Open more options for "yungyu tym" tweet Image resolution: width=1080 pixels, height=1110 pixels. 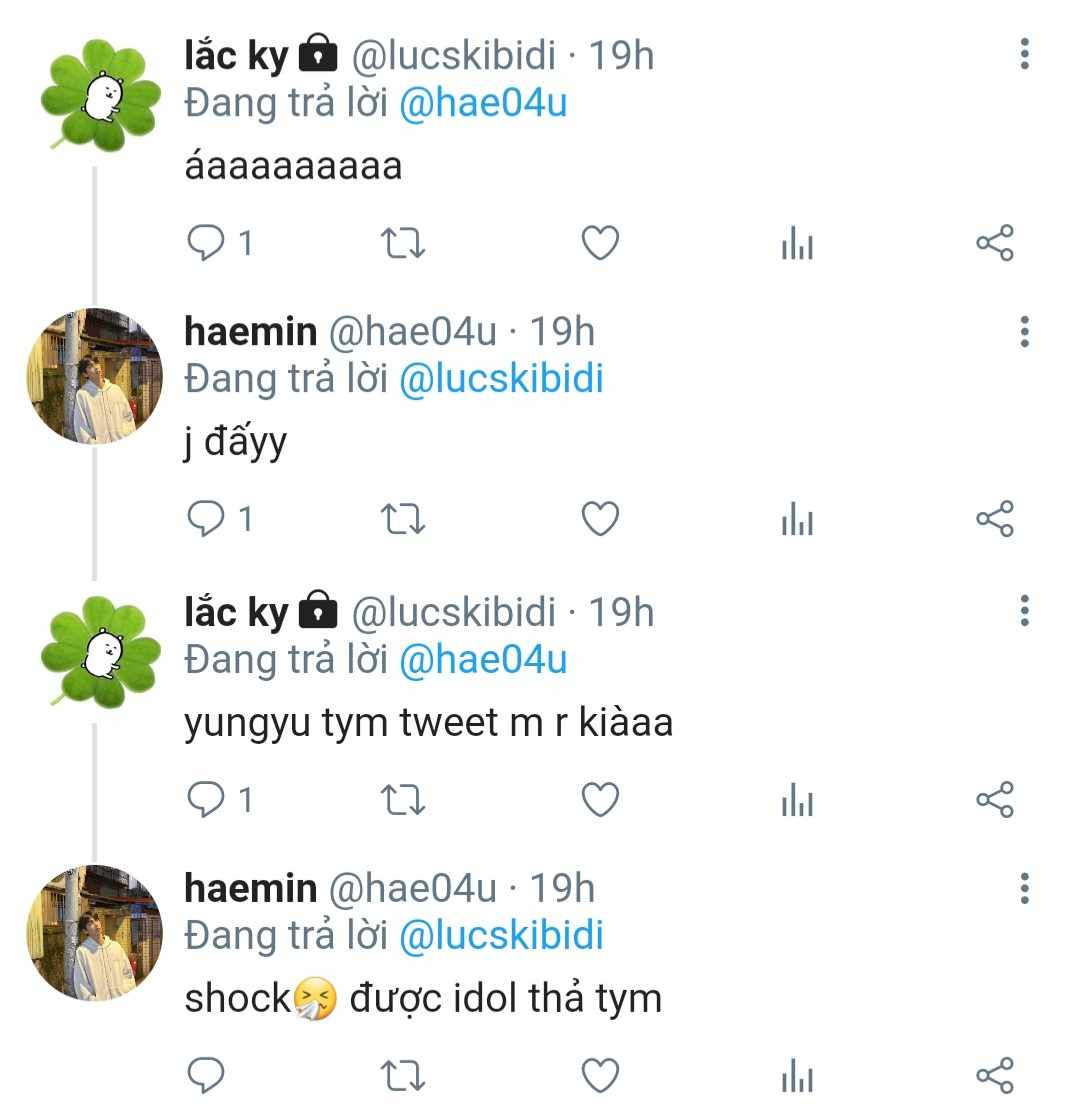point(1024,610)
